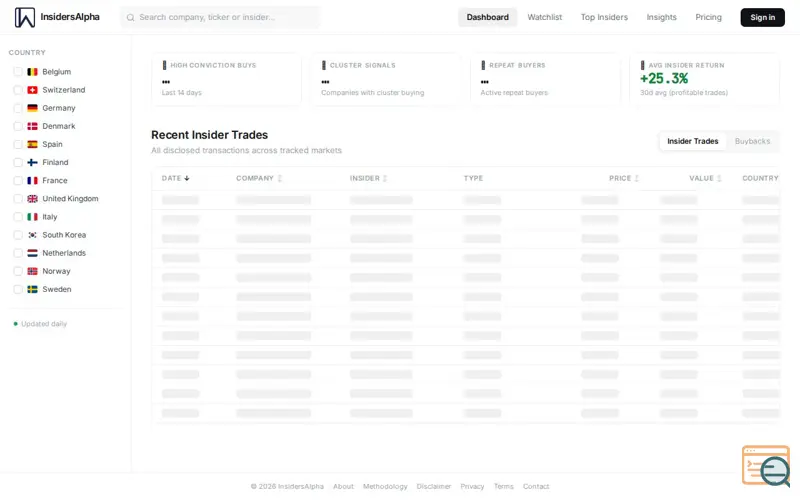Viewport: 800px width, 500px height.
Task: Sort table by Value column
Action: [705, 178]
